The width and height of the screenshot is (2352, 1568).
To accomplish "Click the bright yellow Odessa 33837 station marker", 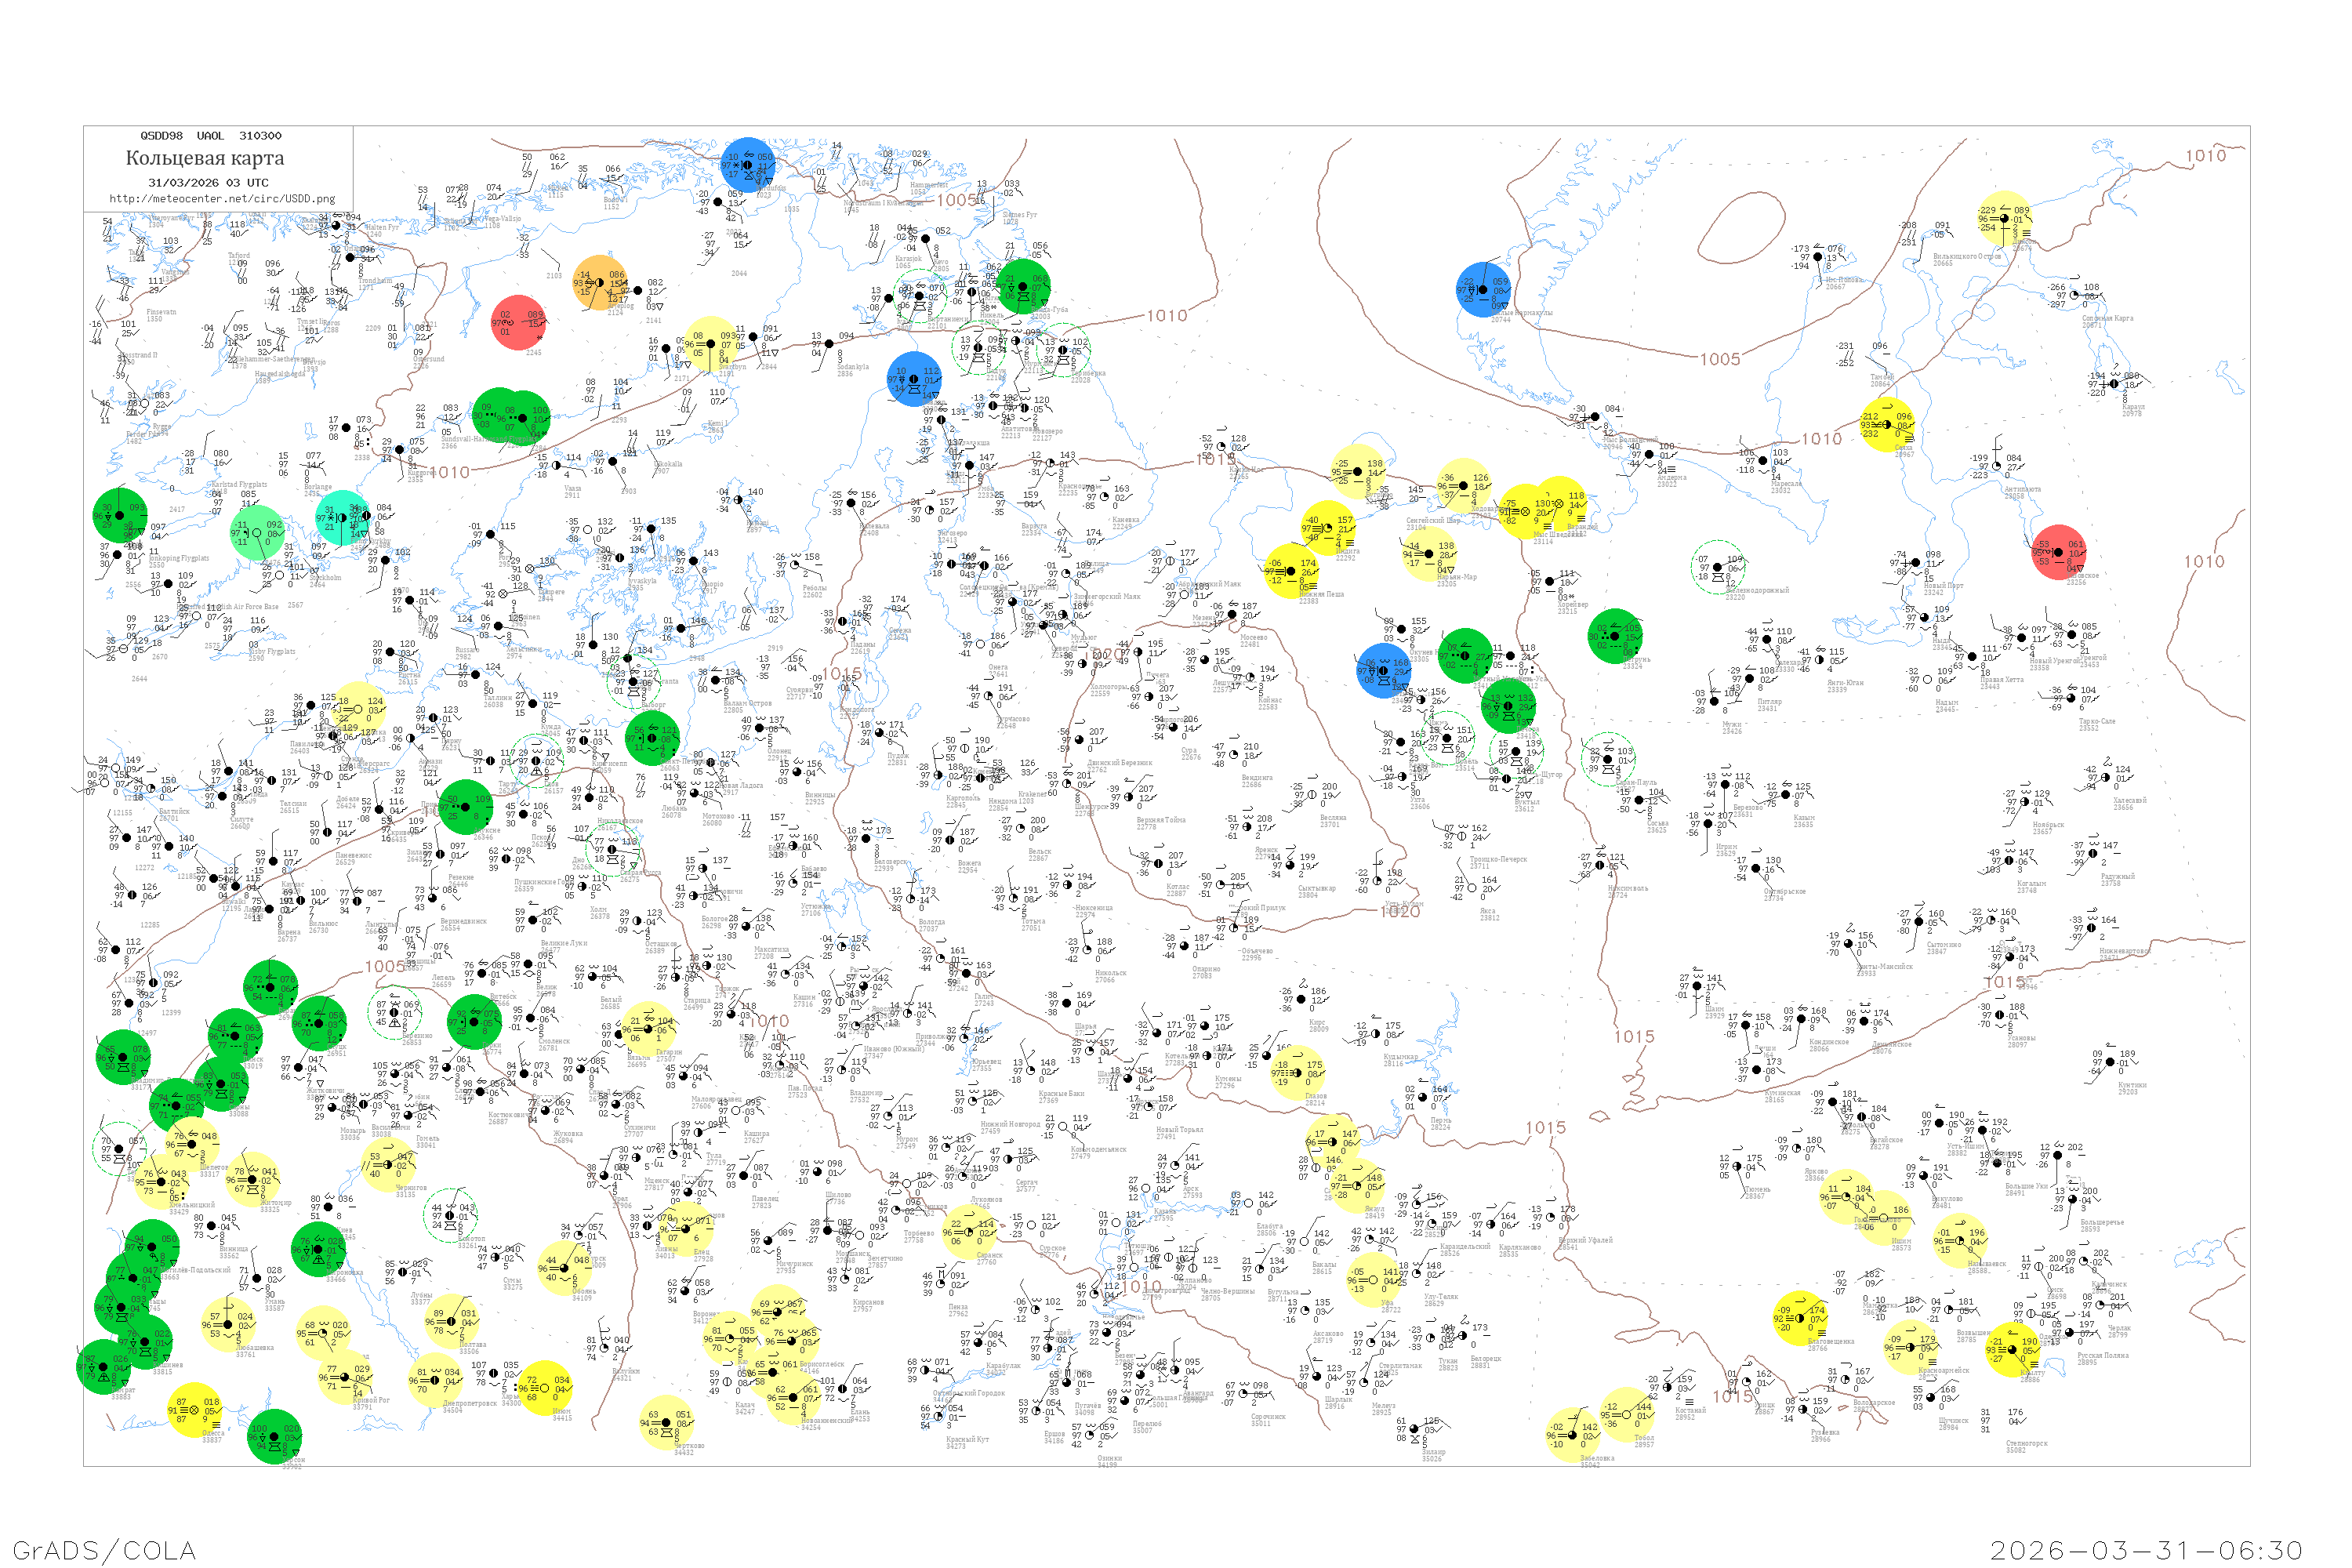I will [194, 1410].
